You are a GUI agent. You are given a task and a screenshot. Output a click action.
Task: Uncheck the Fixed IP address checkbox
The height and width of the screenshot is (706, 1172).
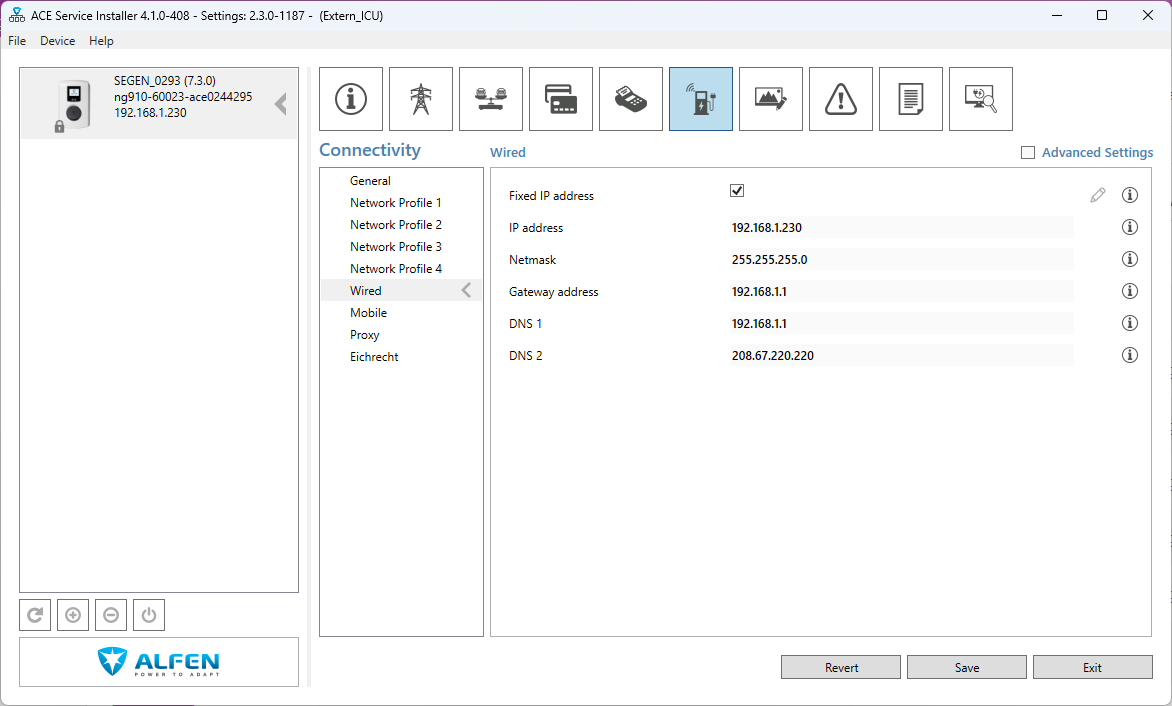[x=737, y=191]
